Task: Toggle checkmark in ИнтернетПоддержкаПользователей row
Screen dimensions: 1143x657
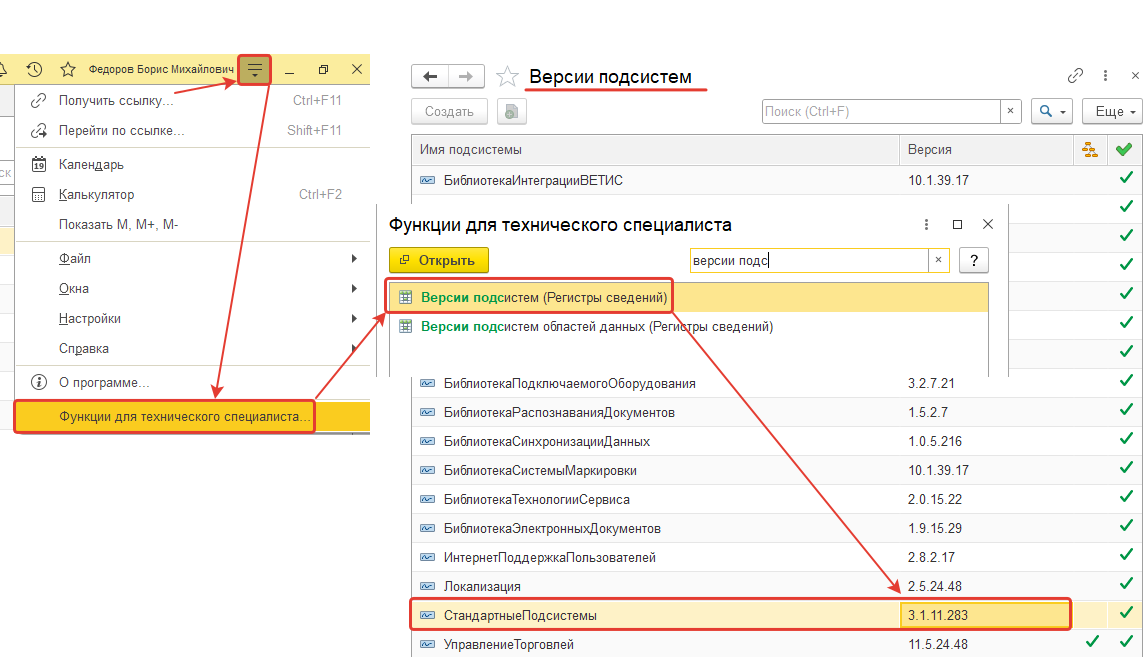Action: point(1126,555)
